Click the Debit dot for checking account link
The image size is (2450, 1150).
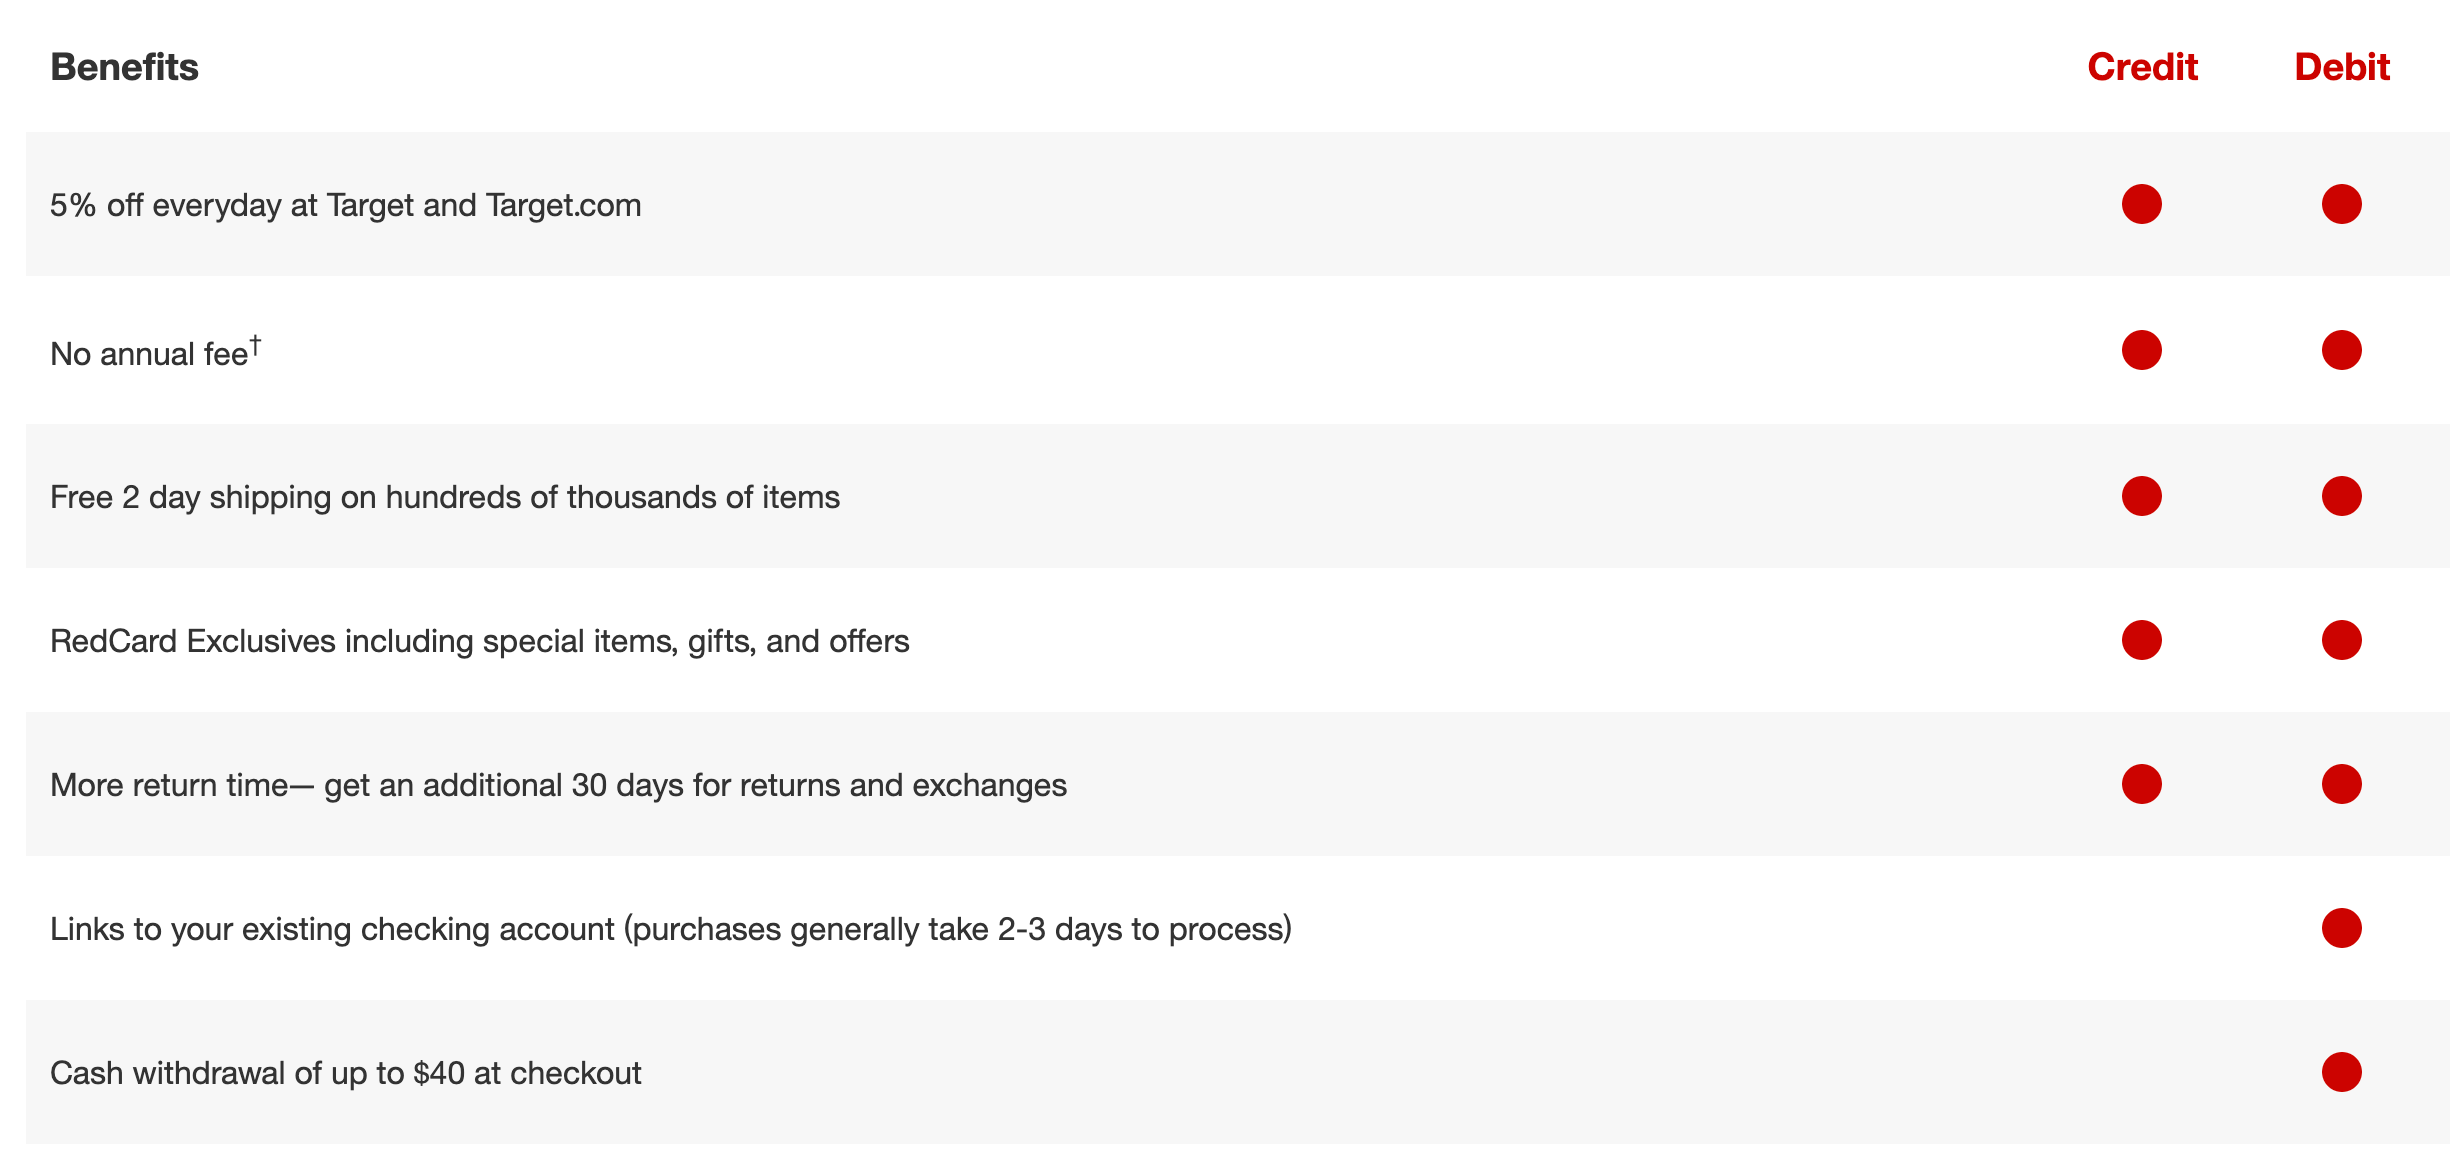point(2341,928)
